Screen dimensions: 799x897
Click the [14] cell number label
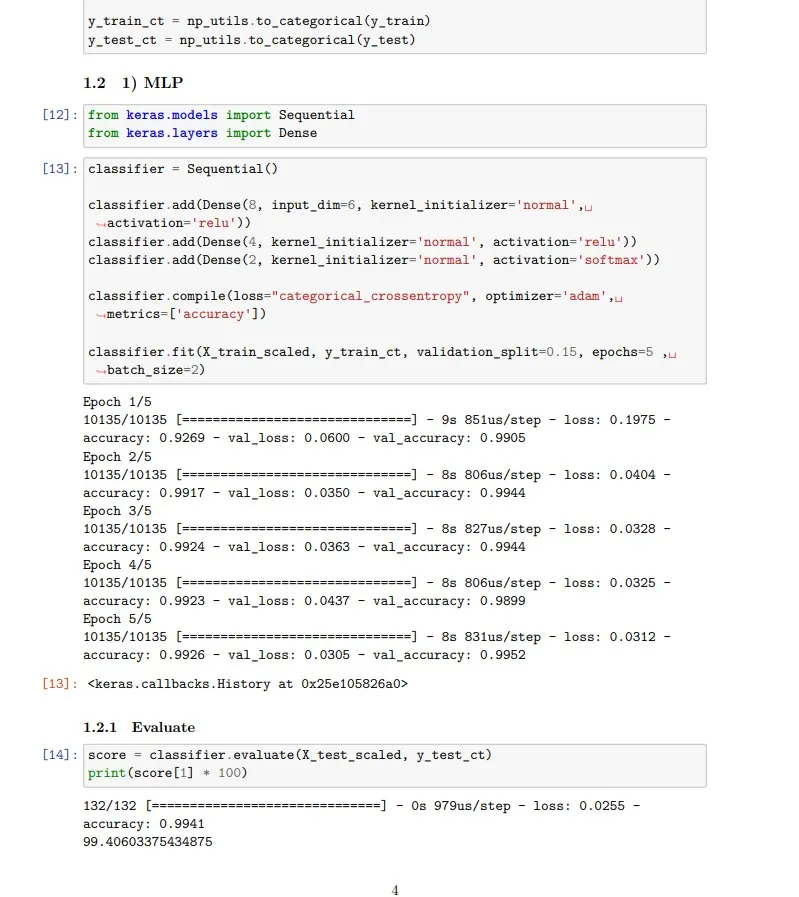(61, 755)
